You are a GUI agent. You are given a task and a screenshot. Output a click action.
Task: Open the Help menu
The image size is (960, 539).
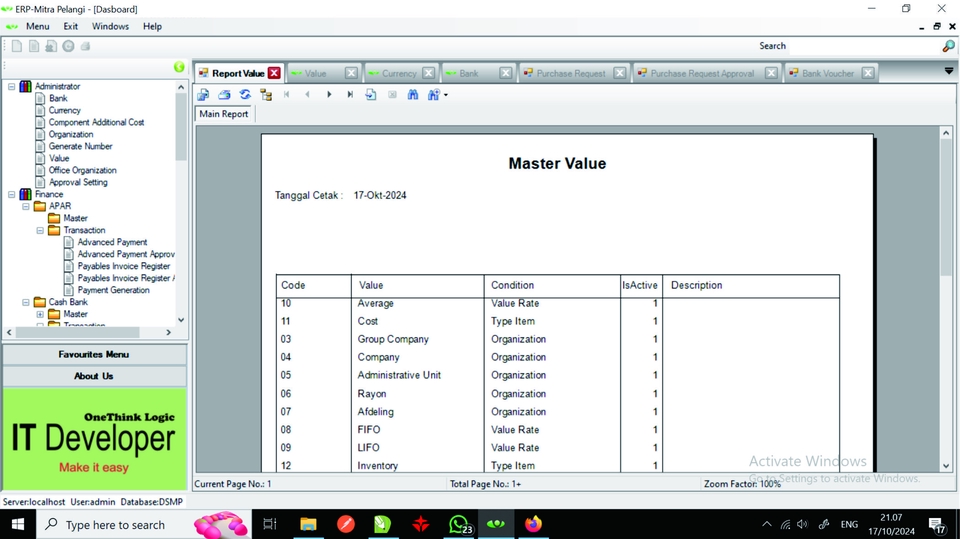[x=152, y=26]
